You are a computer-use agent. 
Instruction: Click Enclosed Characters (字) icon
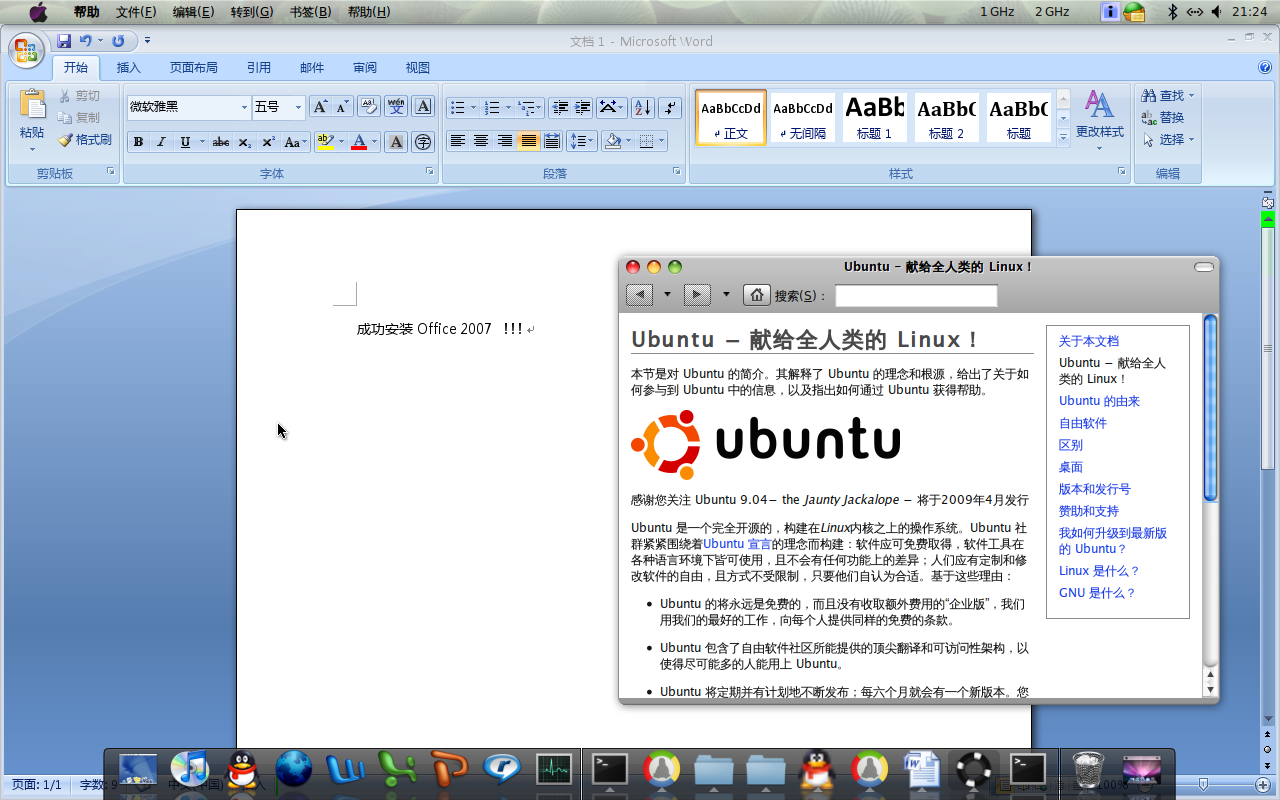click(423, 142)
